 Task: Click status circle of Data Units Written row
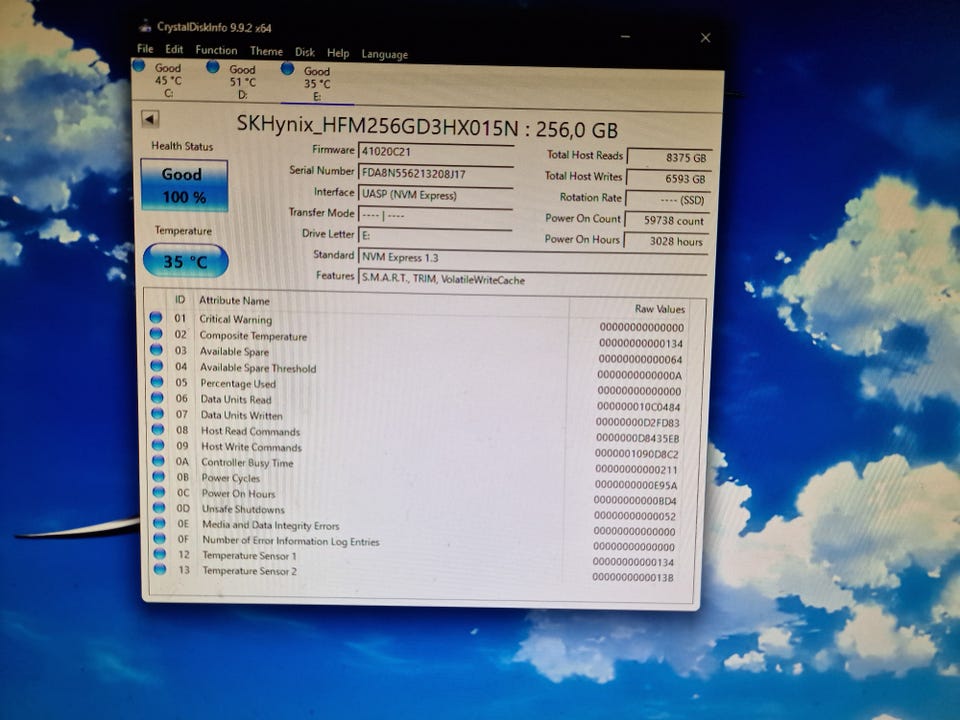[x=158, y=413]
